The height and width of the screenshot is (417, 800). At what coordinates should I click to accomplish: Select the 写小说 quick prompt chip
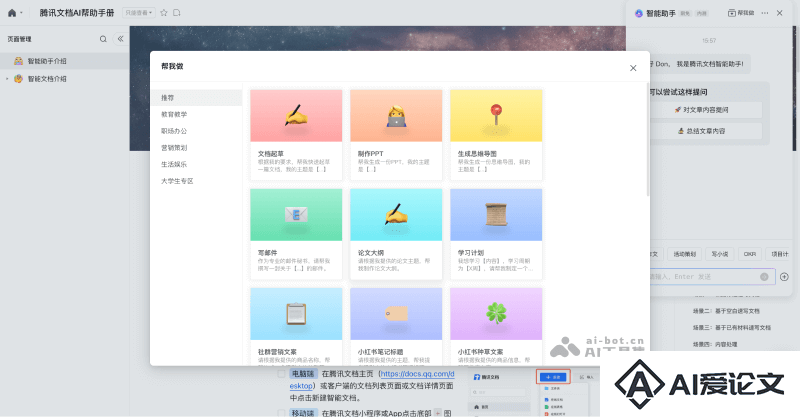tap(720, 254)
